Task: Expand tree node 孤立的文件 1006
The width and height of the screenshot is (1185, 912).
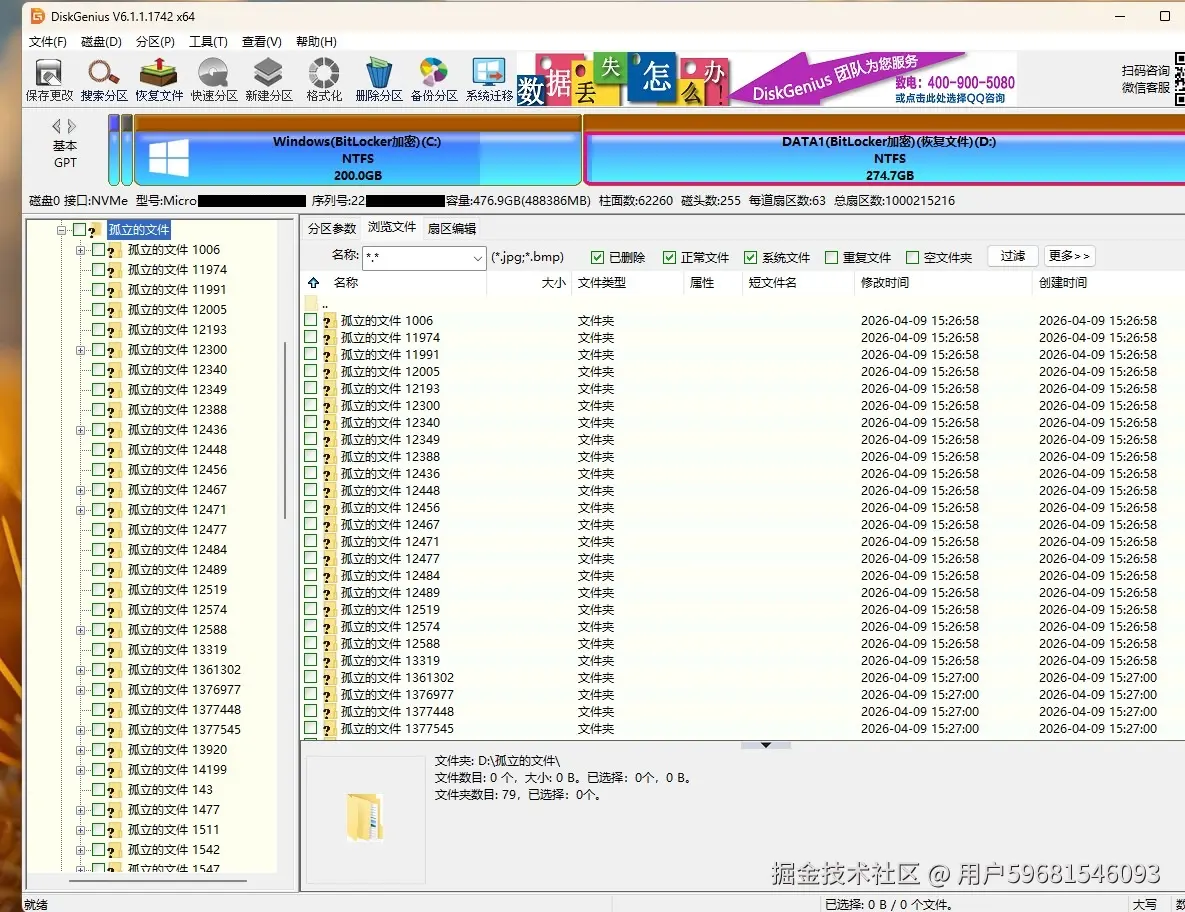Action: pyautogui.click(x=80, y=249)
